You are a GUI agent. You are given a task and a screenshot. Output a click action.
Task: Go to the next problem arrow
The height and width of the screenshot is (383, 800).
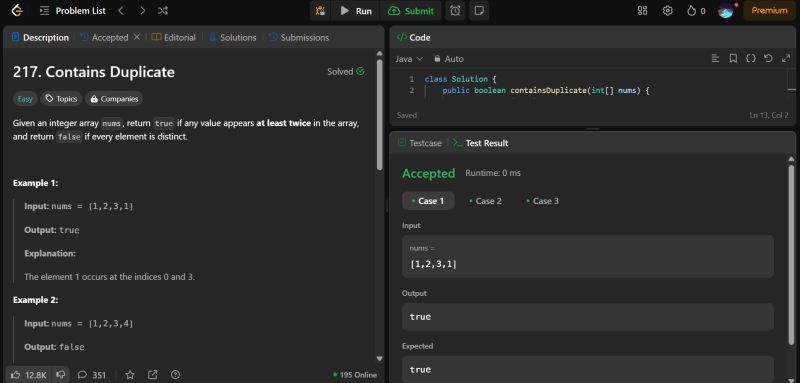click(x=142, y=11)
